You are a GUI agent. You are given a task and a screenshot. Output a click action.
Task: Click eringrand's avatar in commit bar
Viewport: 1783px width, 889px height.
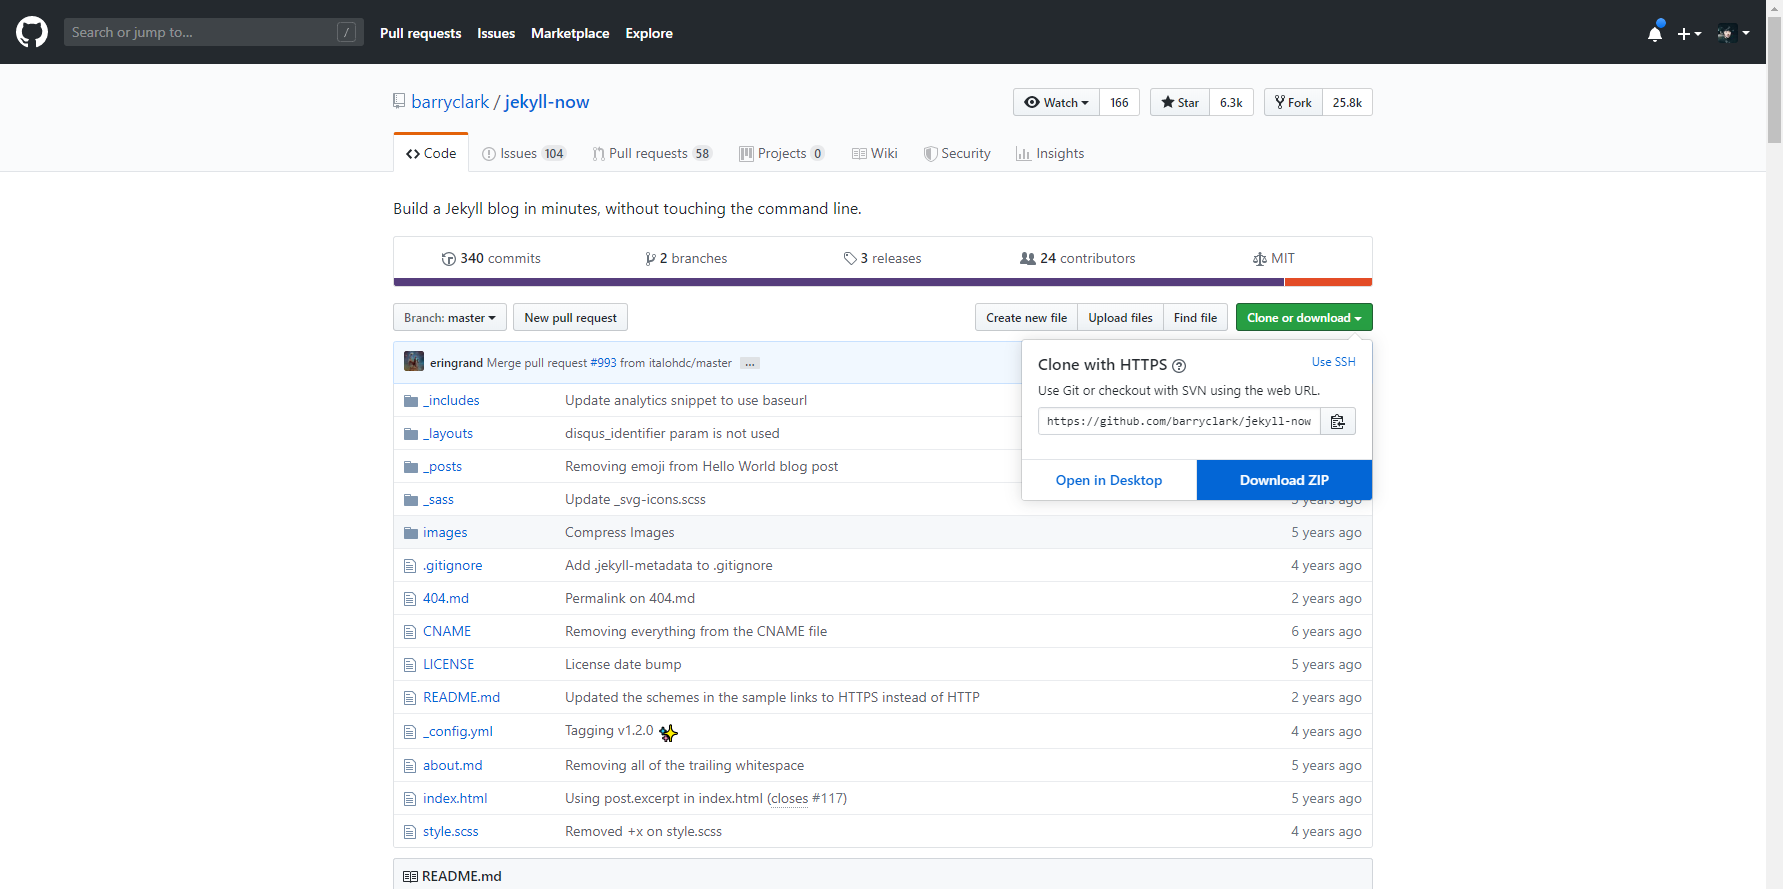pos(414,361)
